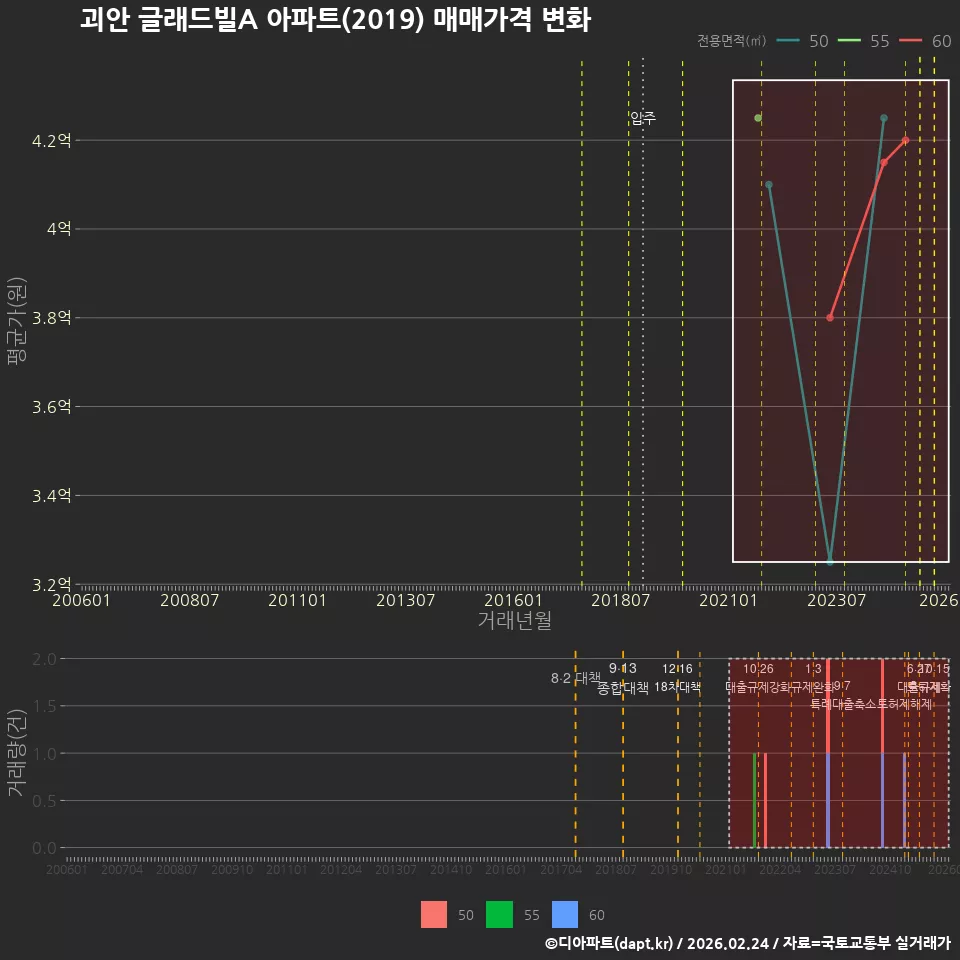Select the green 55 line in top legend
This screenshot has width=960, height=960.
[x=849, y=41]
